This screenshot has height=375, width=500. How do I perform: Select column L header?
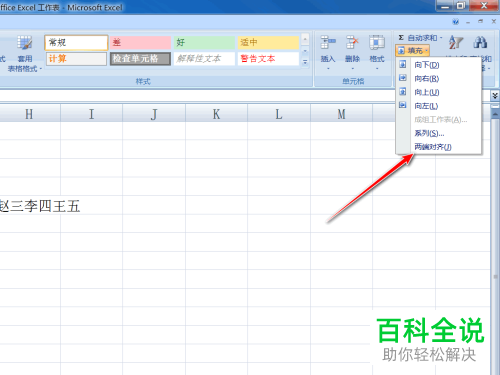click(279, 114)
